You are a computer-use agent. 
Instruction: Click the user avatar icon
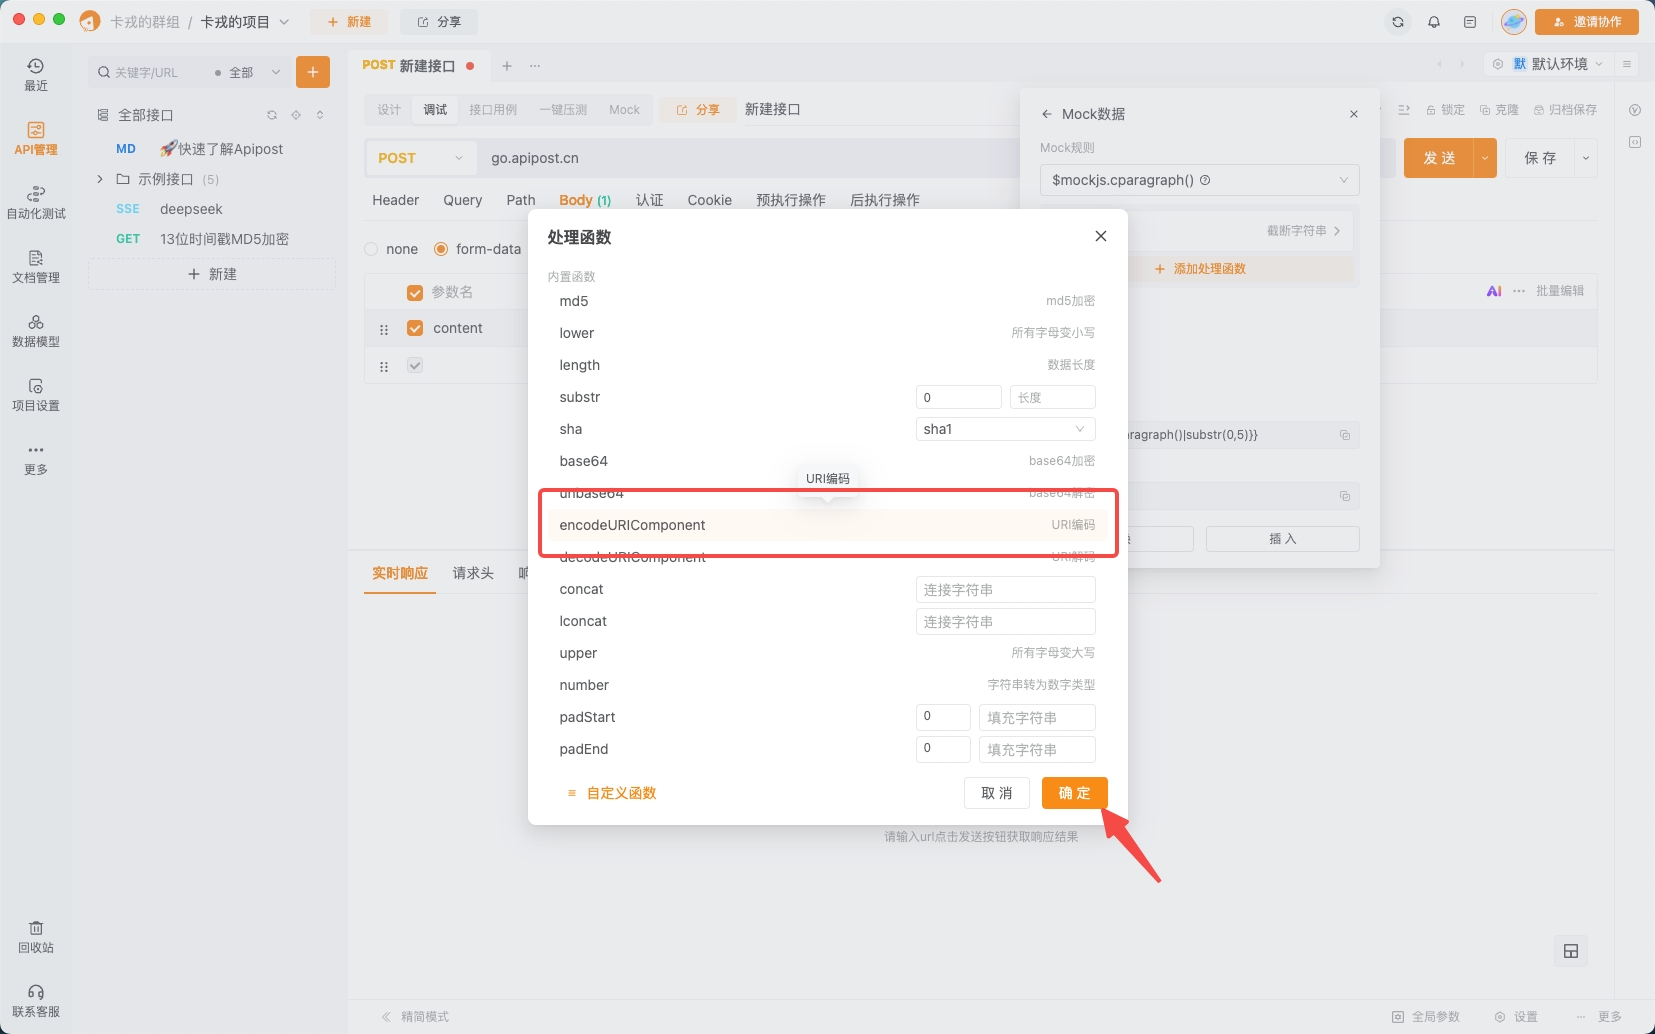pos(1514,22)
